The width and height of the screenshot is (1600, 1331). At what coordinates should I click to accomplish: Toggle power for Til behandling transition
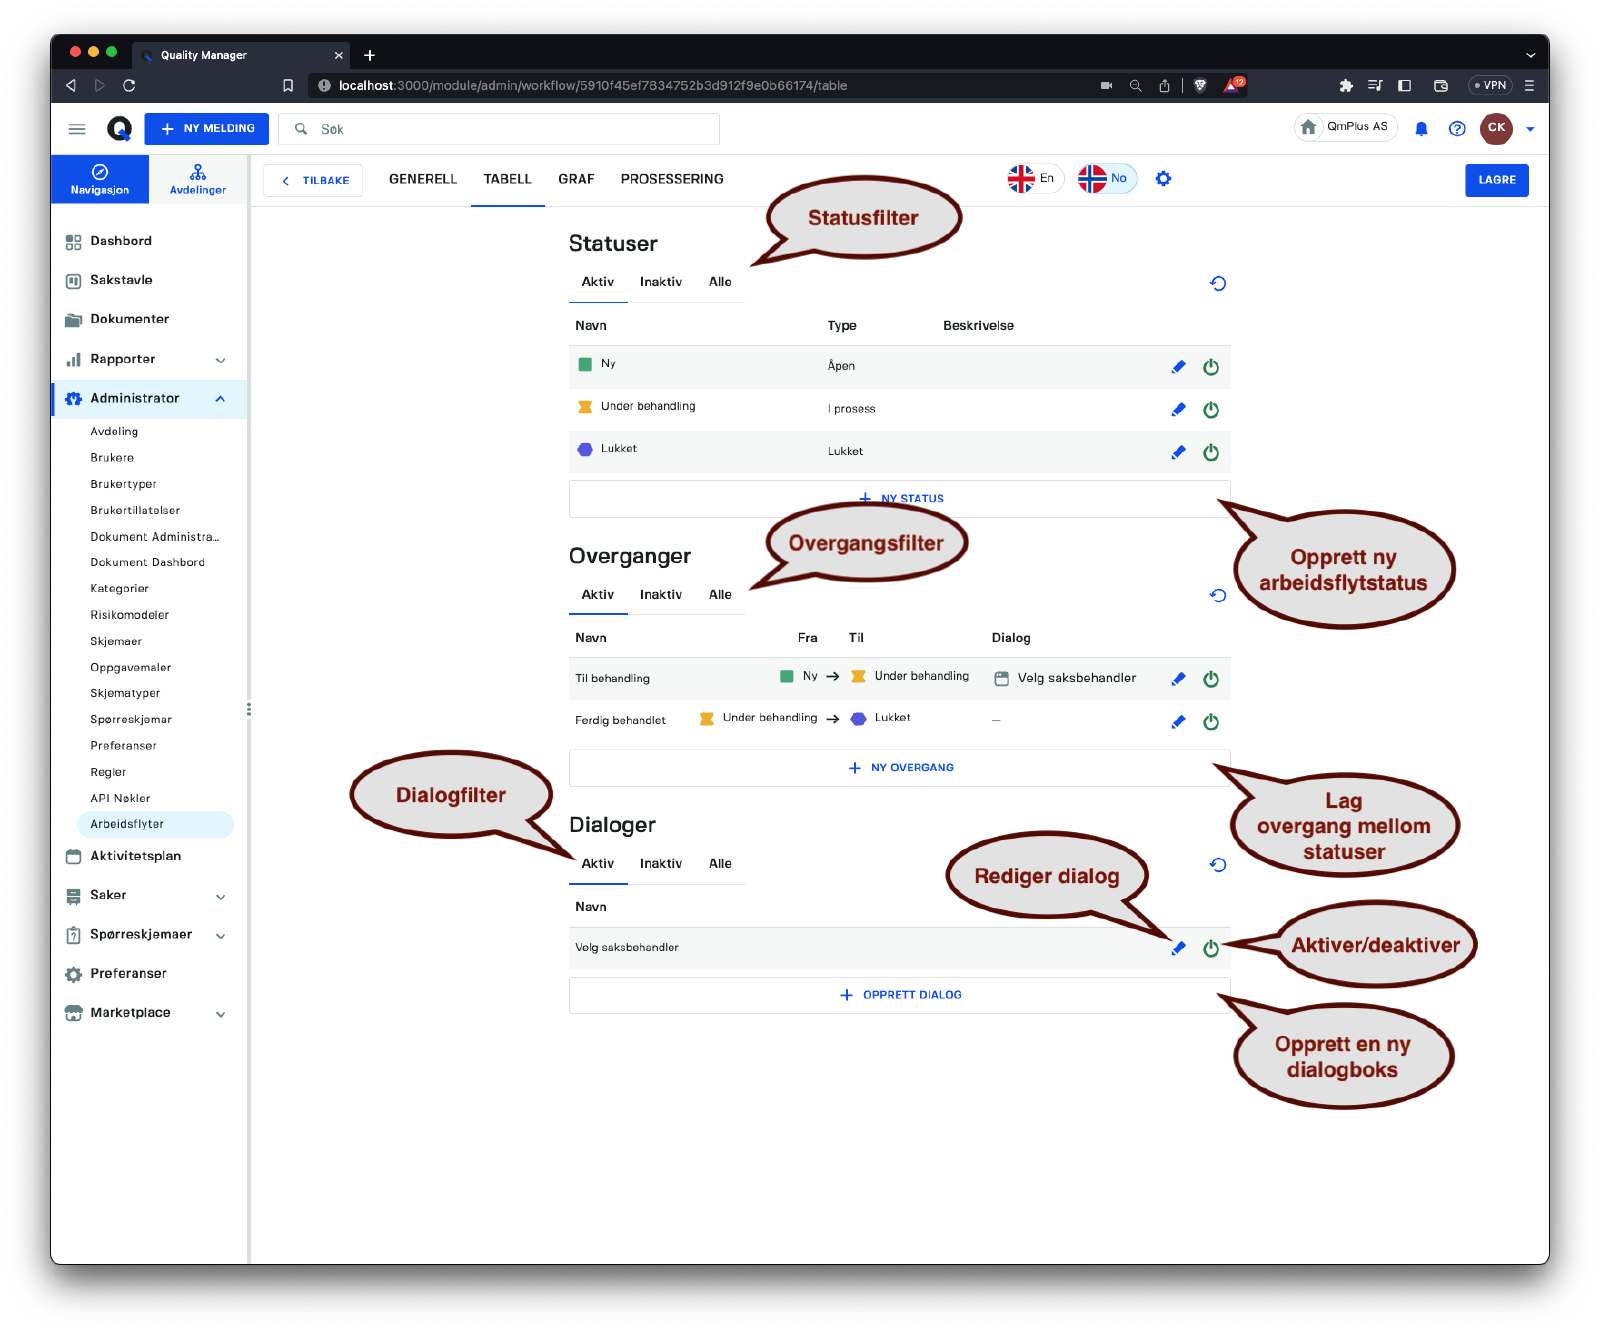pyautogui.click(x=1211, y=680)
